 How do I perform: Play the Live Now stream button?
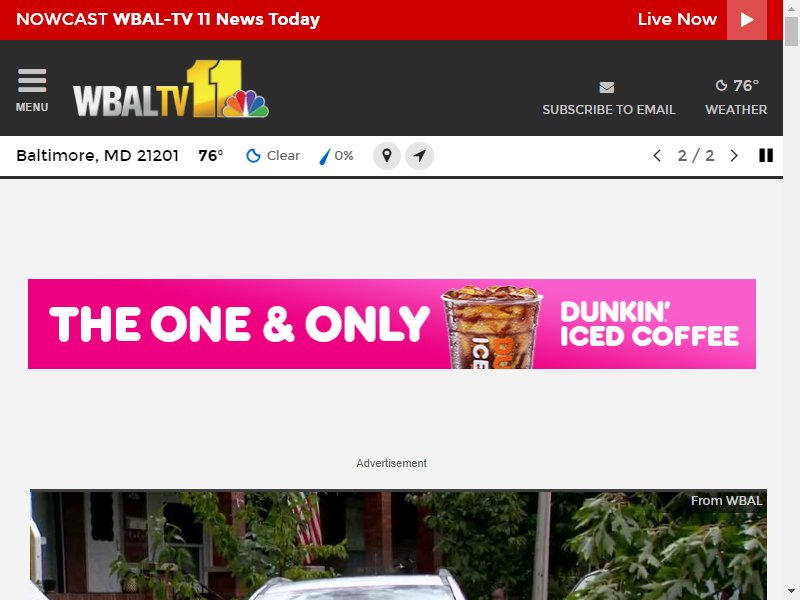click(746, 20)
